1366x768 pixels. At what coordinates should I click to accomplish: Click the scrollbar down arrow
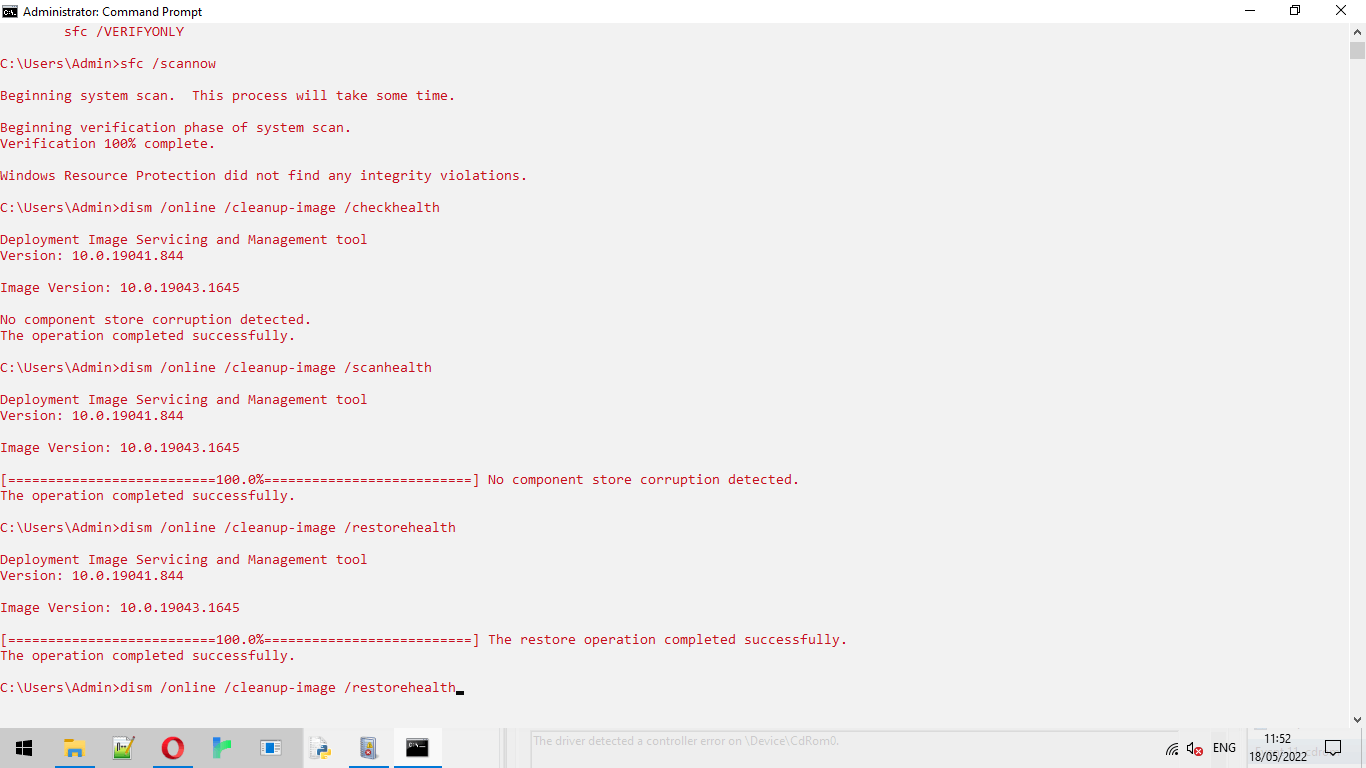(1358, 718)
